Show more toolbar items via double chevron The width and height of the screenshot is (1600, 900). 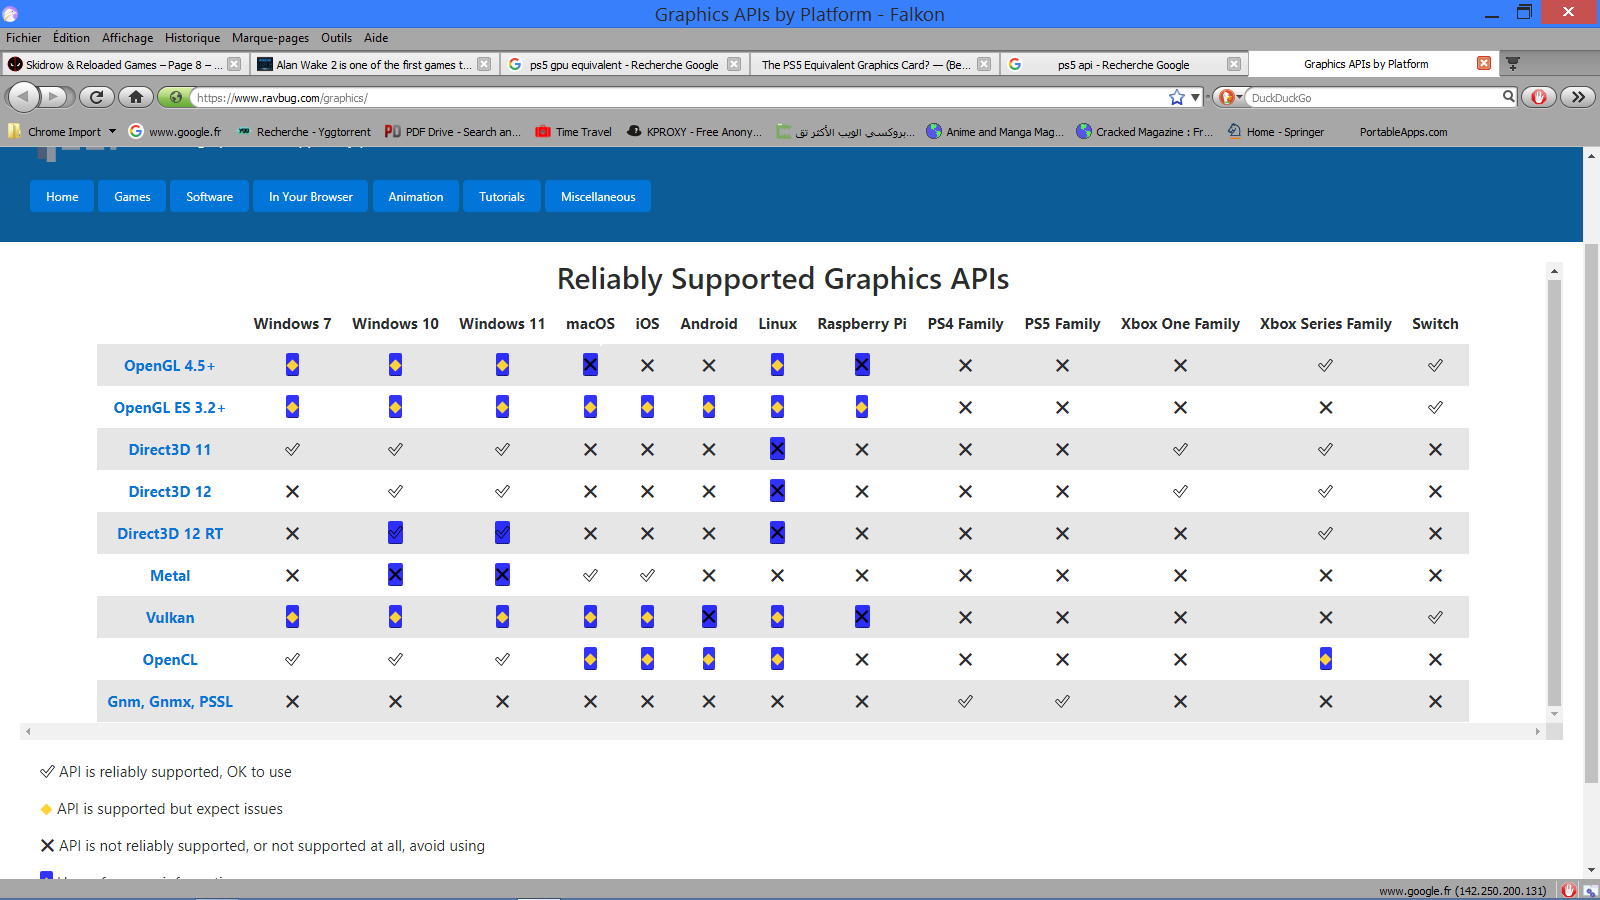pos(1577,97)
